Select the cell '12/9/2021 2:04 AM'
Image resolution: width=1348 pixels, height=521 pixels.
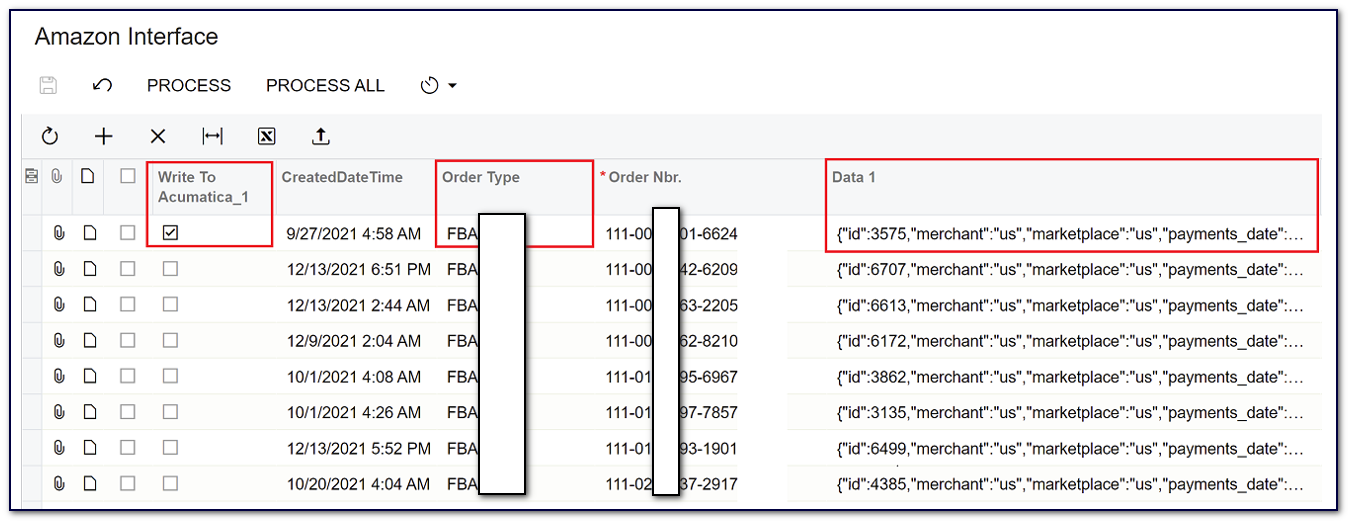(x=354, y=341)
